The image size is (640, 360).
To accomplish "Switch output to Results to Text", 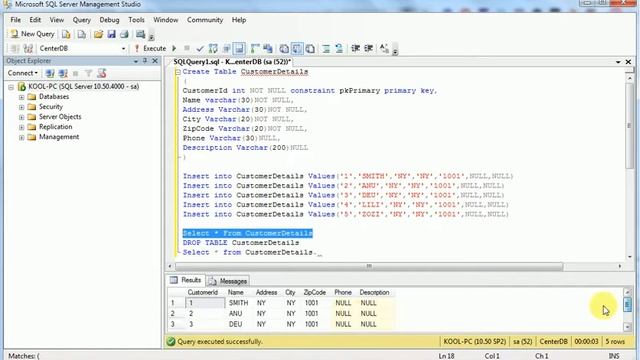I will pos(284,49).
